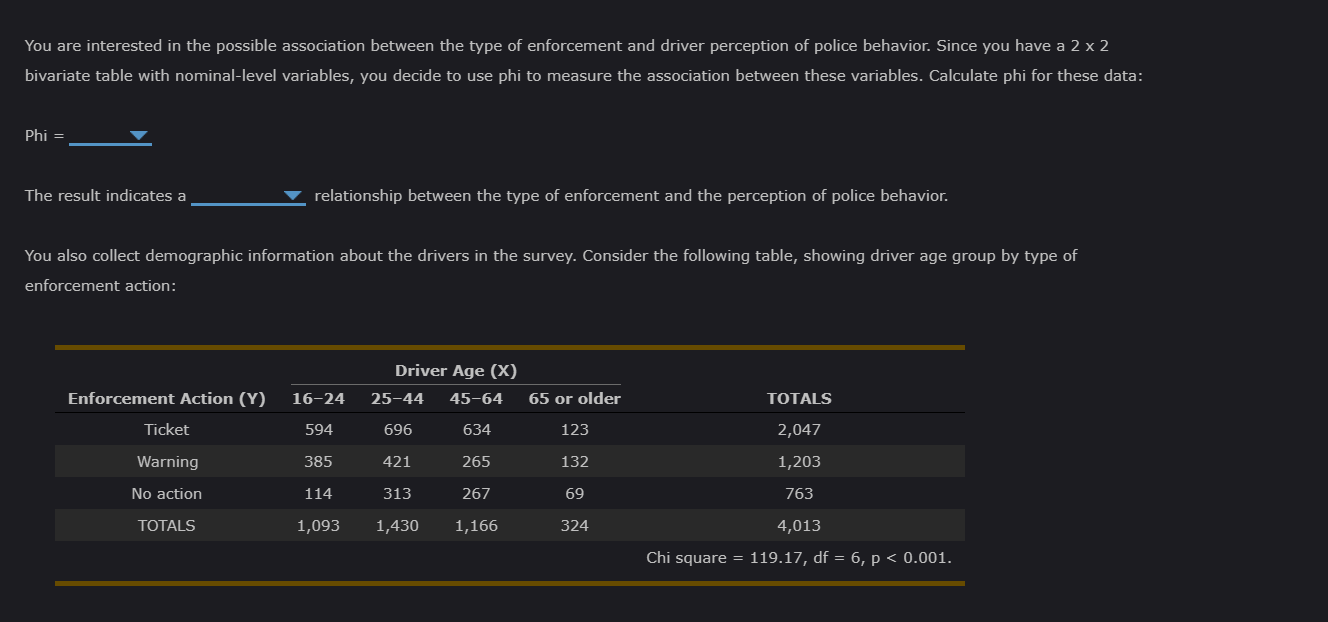The width and height of the screenshot is (1328, 622).
Task: Click the TOTALS row label
Action: 166,526
